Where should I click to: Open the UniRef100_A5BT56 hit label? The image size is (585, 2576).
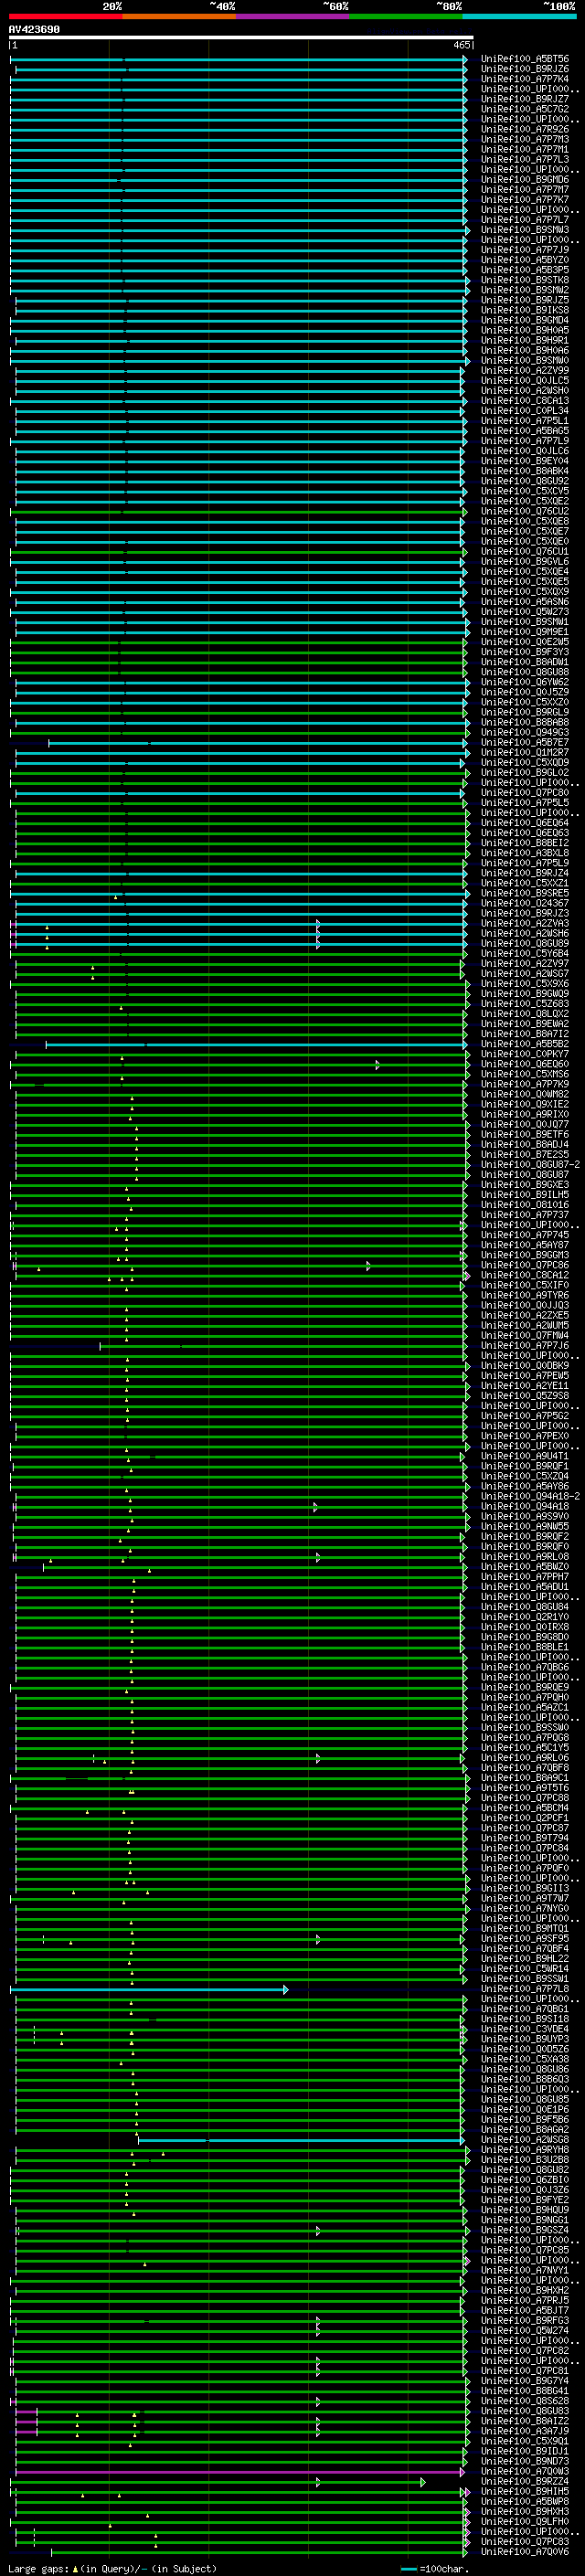[524, 59]
